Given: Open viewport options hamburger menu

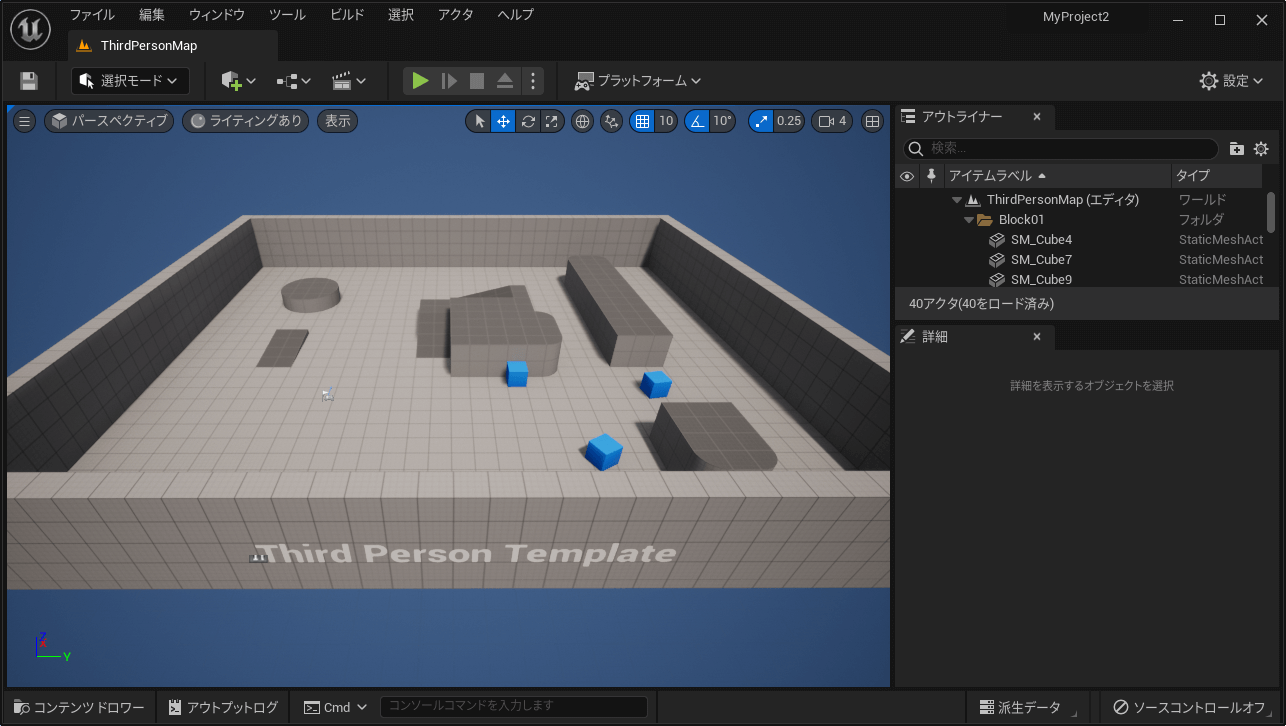Looking at the screenshot, I should (x=25, y=121).
